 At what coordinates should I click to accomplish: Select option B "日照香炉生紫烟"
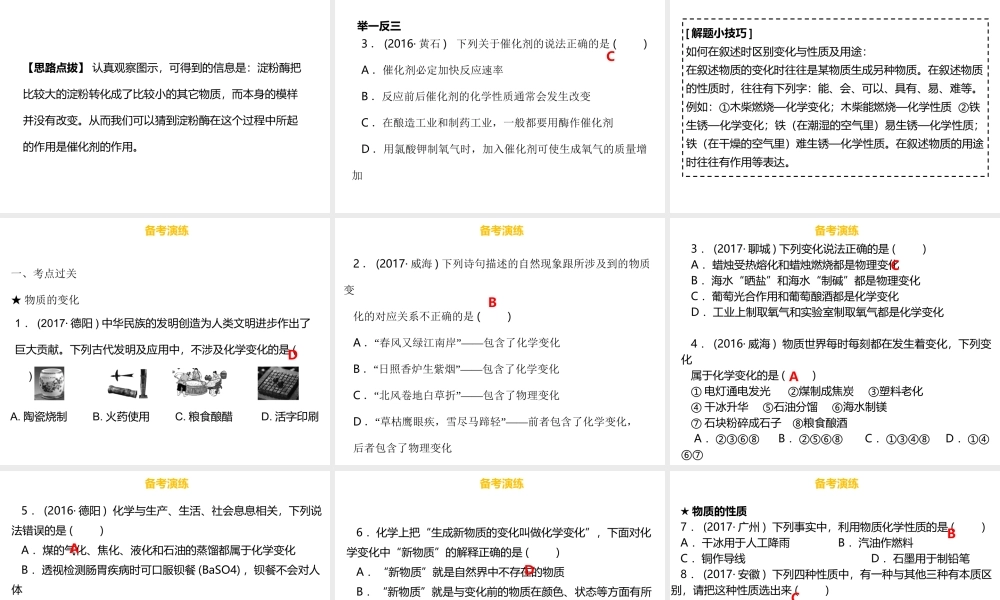click(456, 369)
